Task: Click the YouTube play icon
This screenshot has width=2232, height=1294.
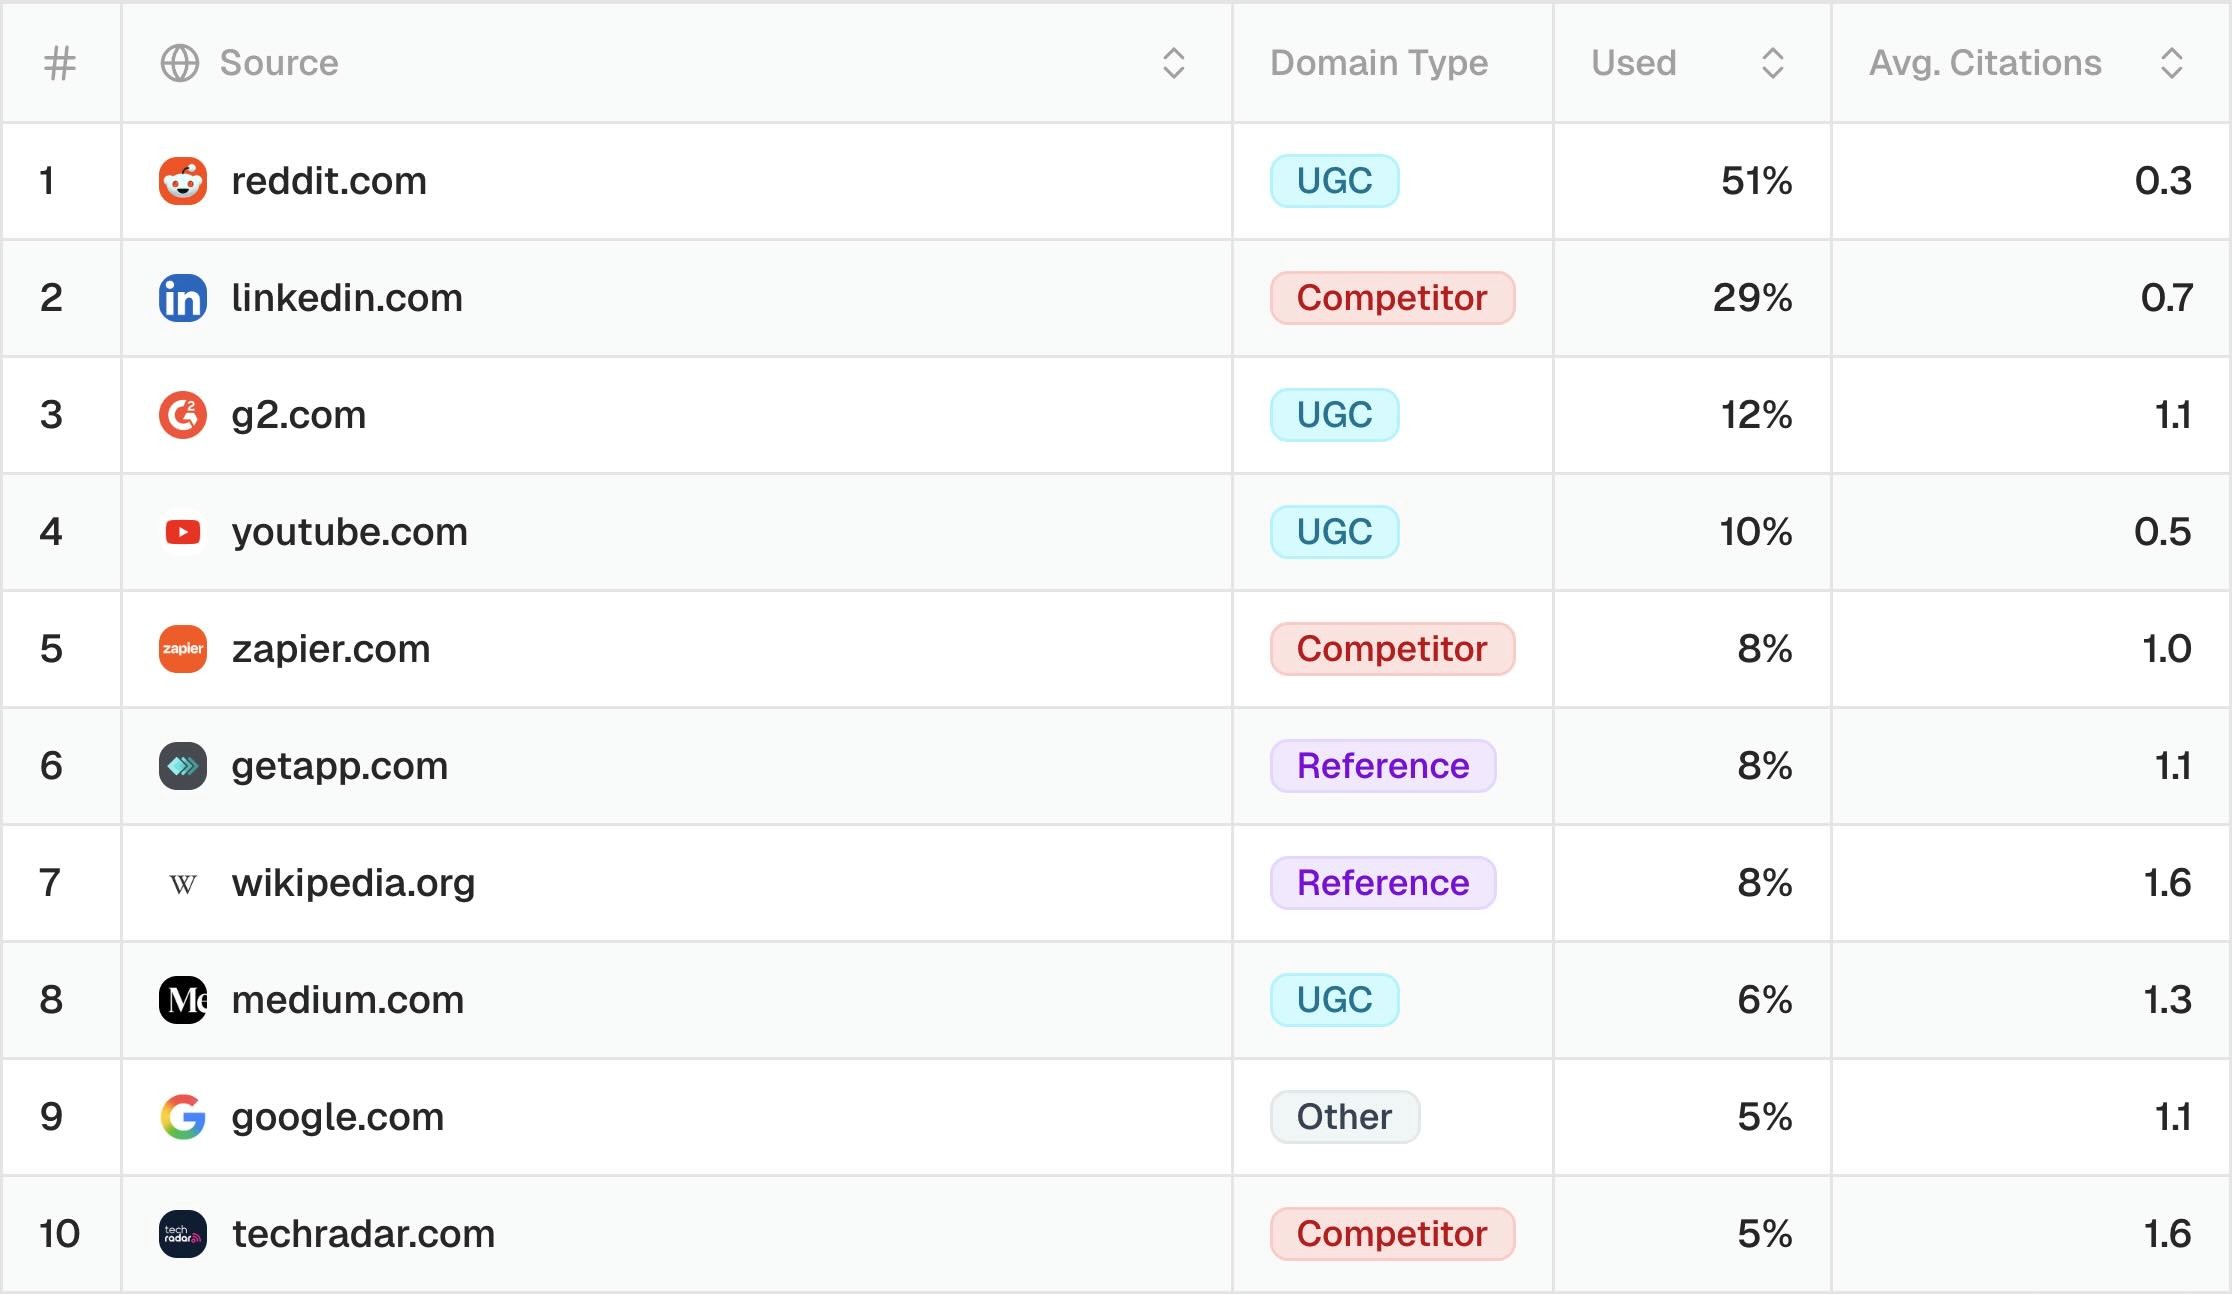Action: (183, 532)
